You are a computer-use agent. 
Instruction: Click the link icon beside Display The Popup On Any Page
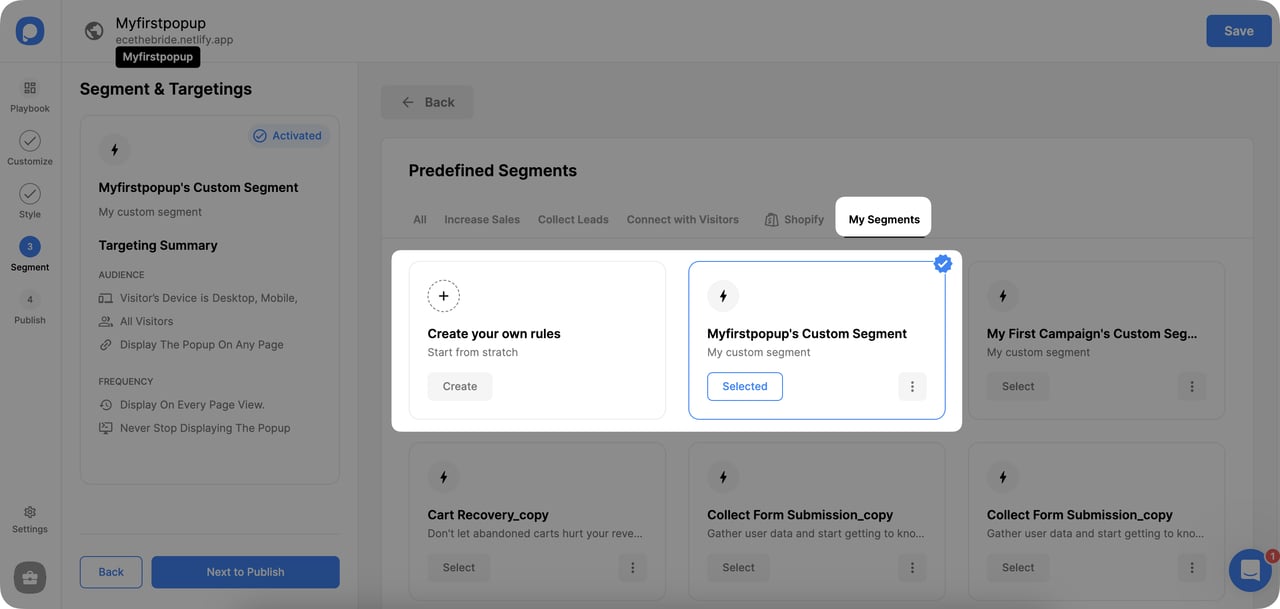[x=106, y=345]
